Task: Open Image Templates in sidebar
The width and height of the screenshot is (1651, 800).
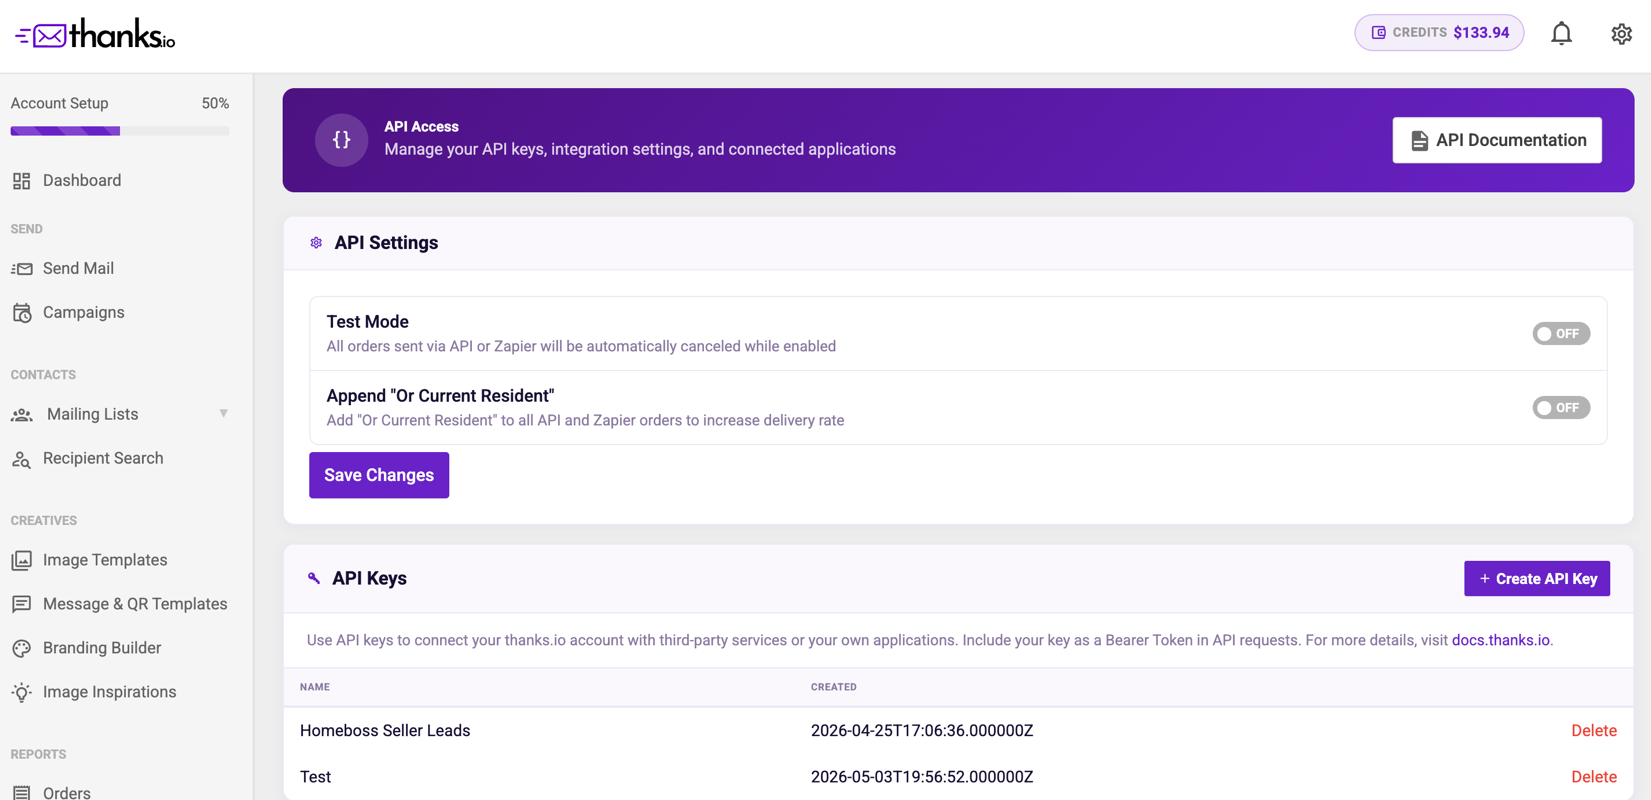Action: click(105, 560)
